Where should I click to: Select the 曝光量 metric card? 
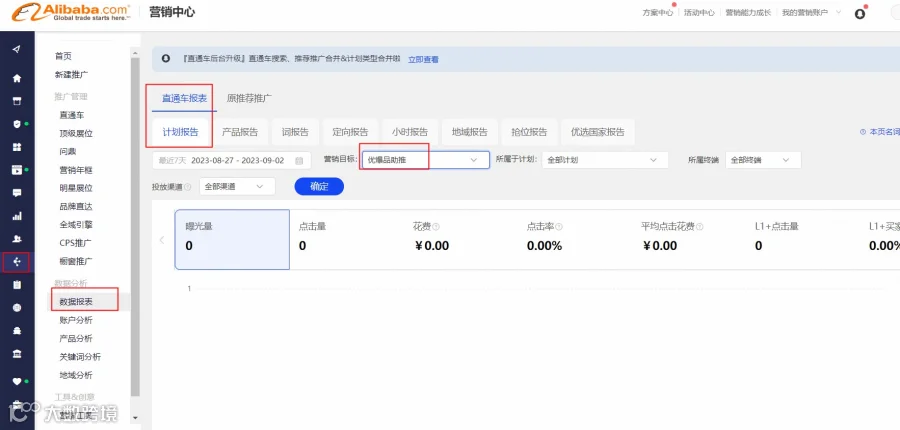coord(232,239)
